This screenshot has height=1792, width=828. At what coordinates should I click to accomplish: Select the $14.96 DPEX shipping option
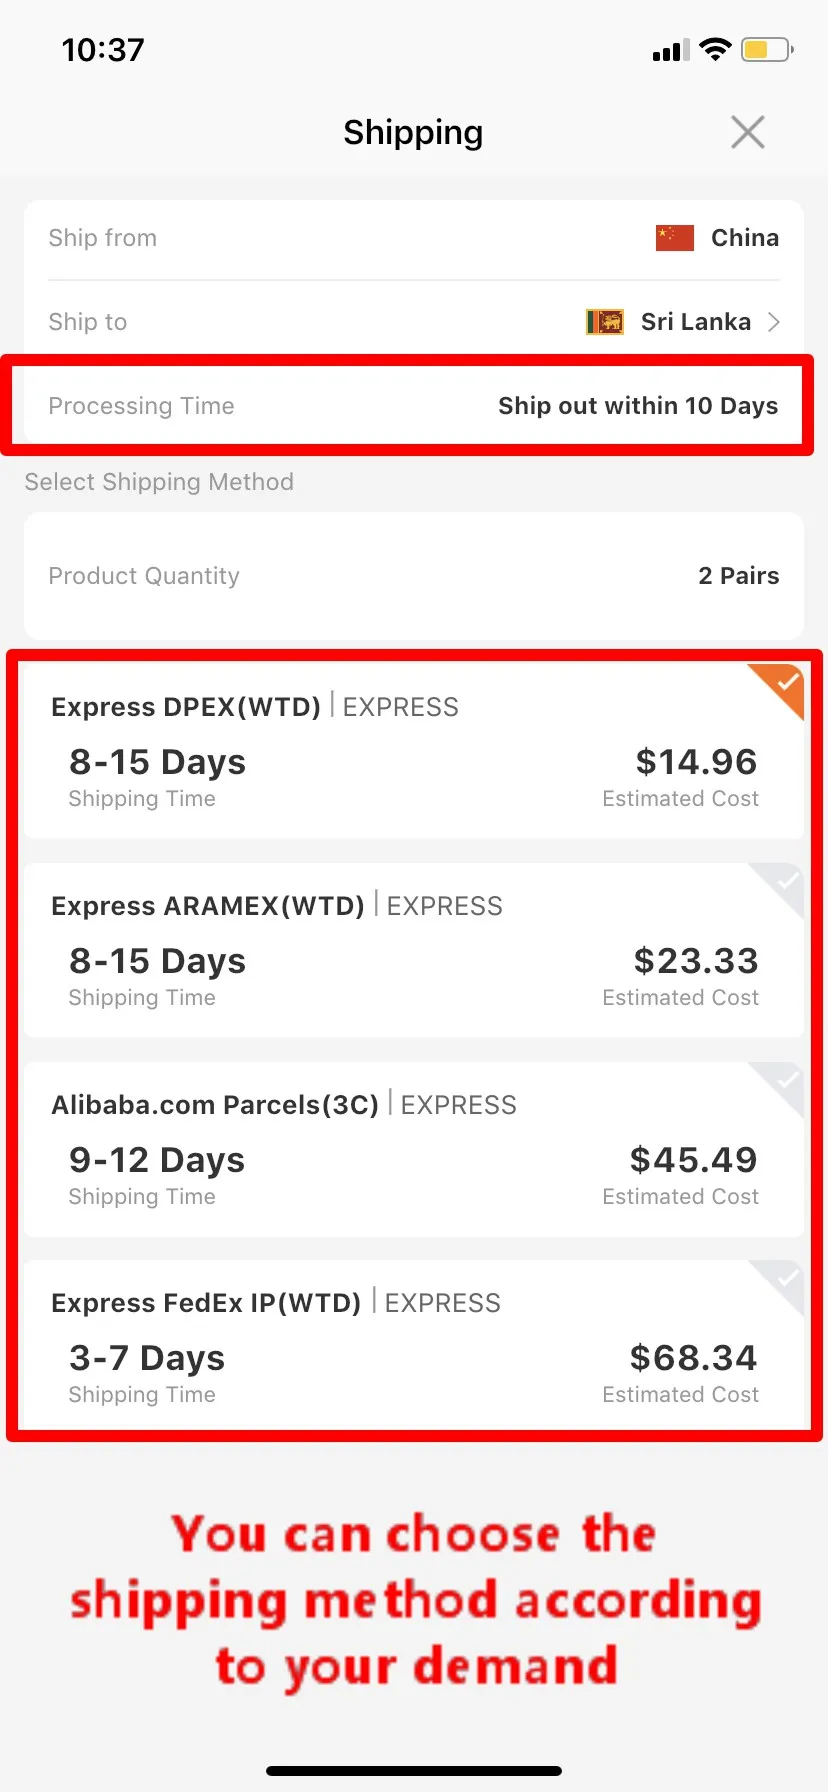click(x=414, y=752)
